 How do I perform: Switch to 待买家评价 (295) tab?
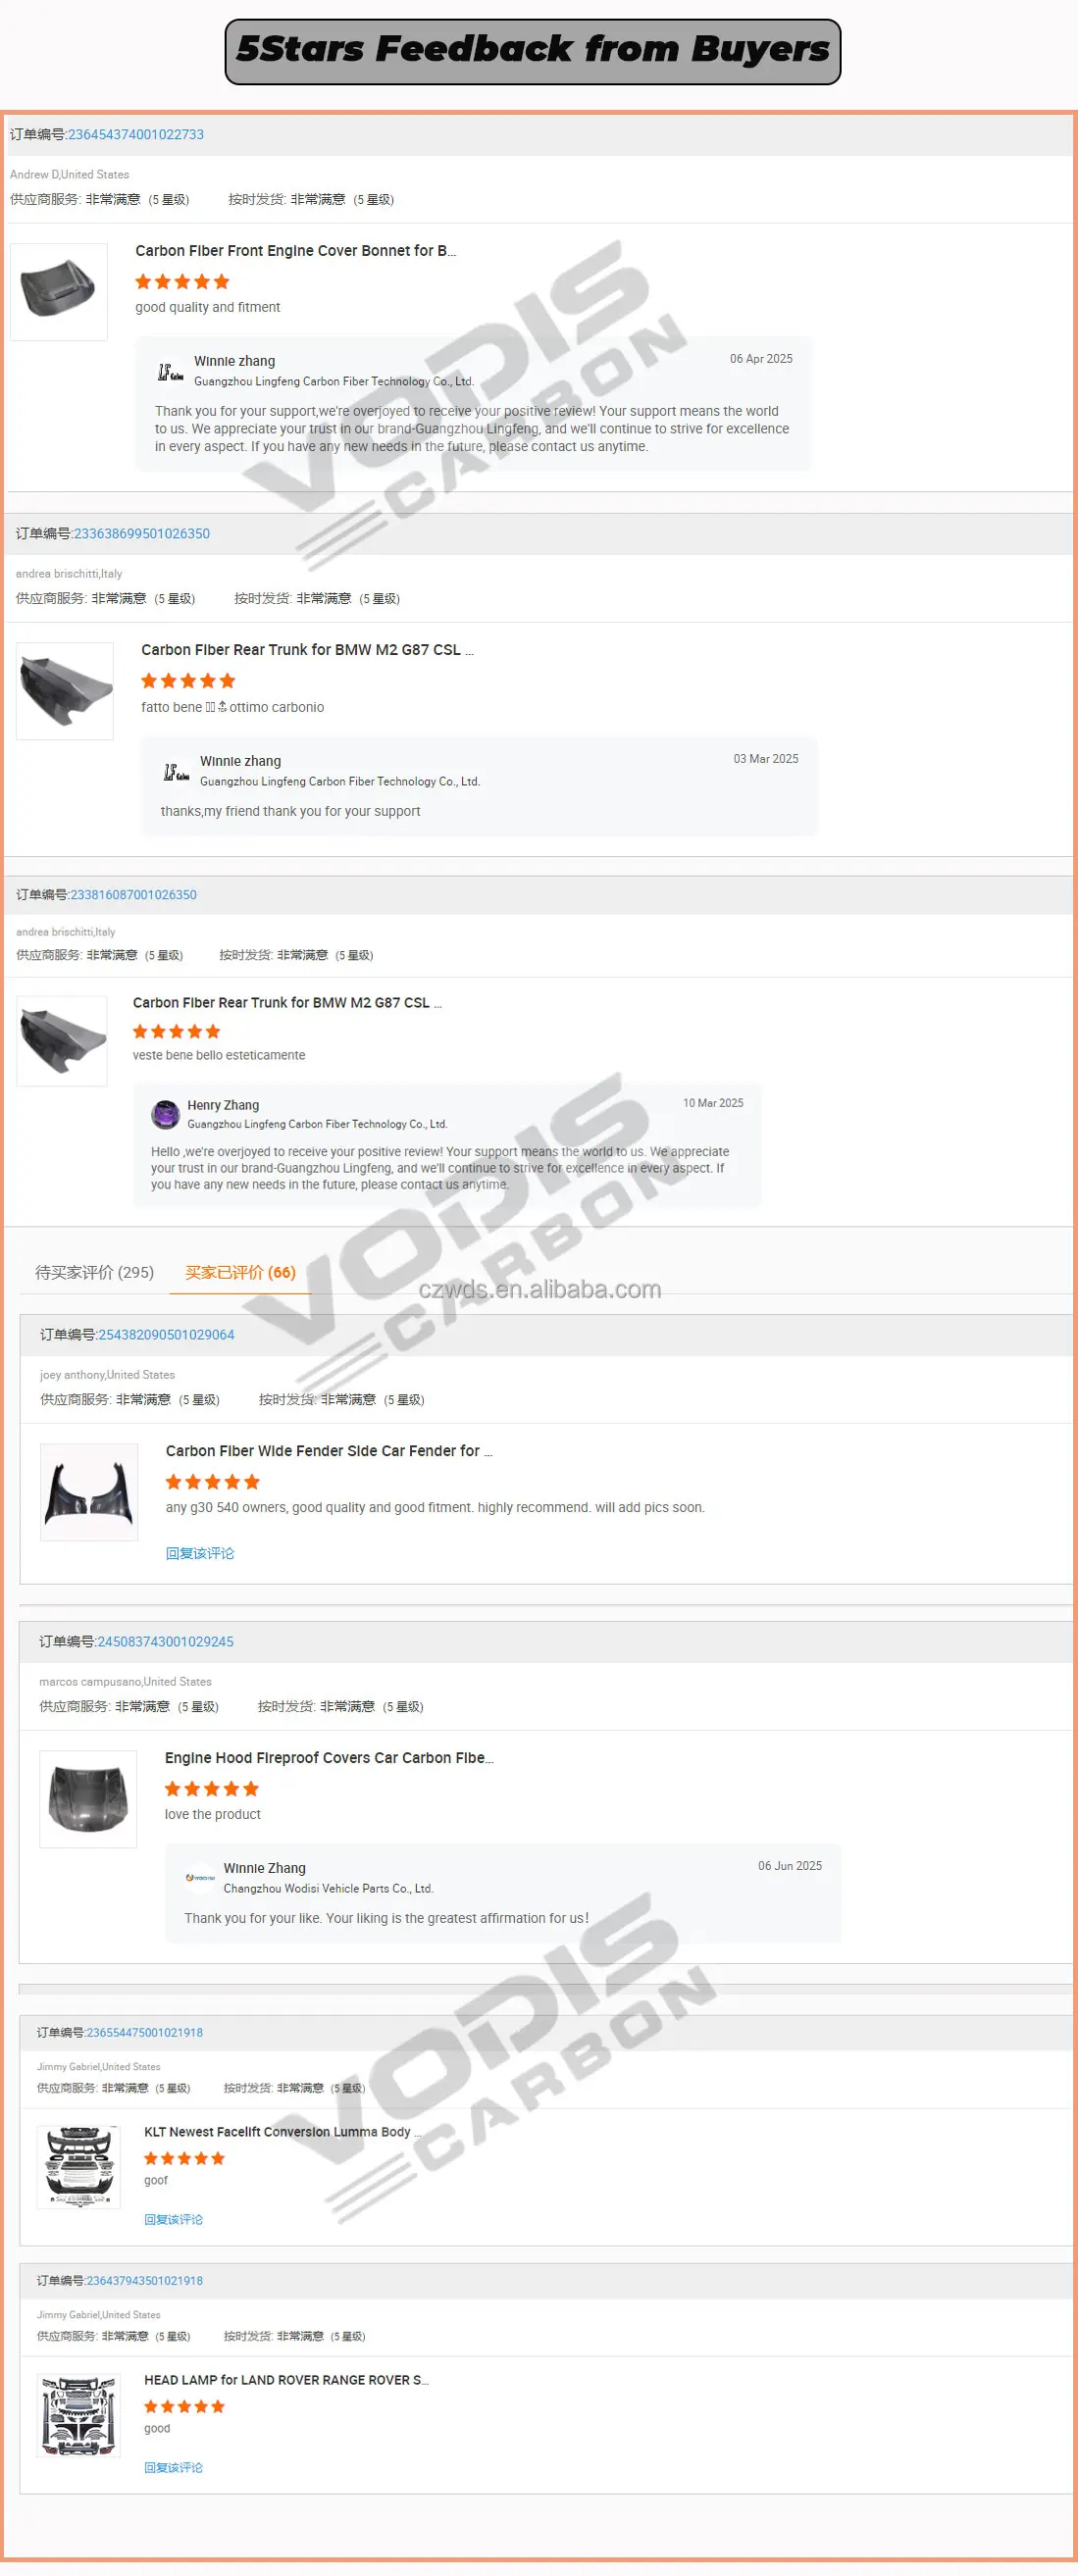tap(95, 1272)
